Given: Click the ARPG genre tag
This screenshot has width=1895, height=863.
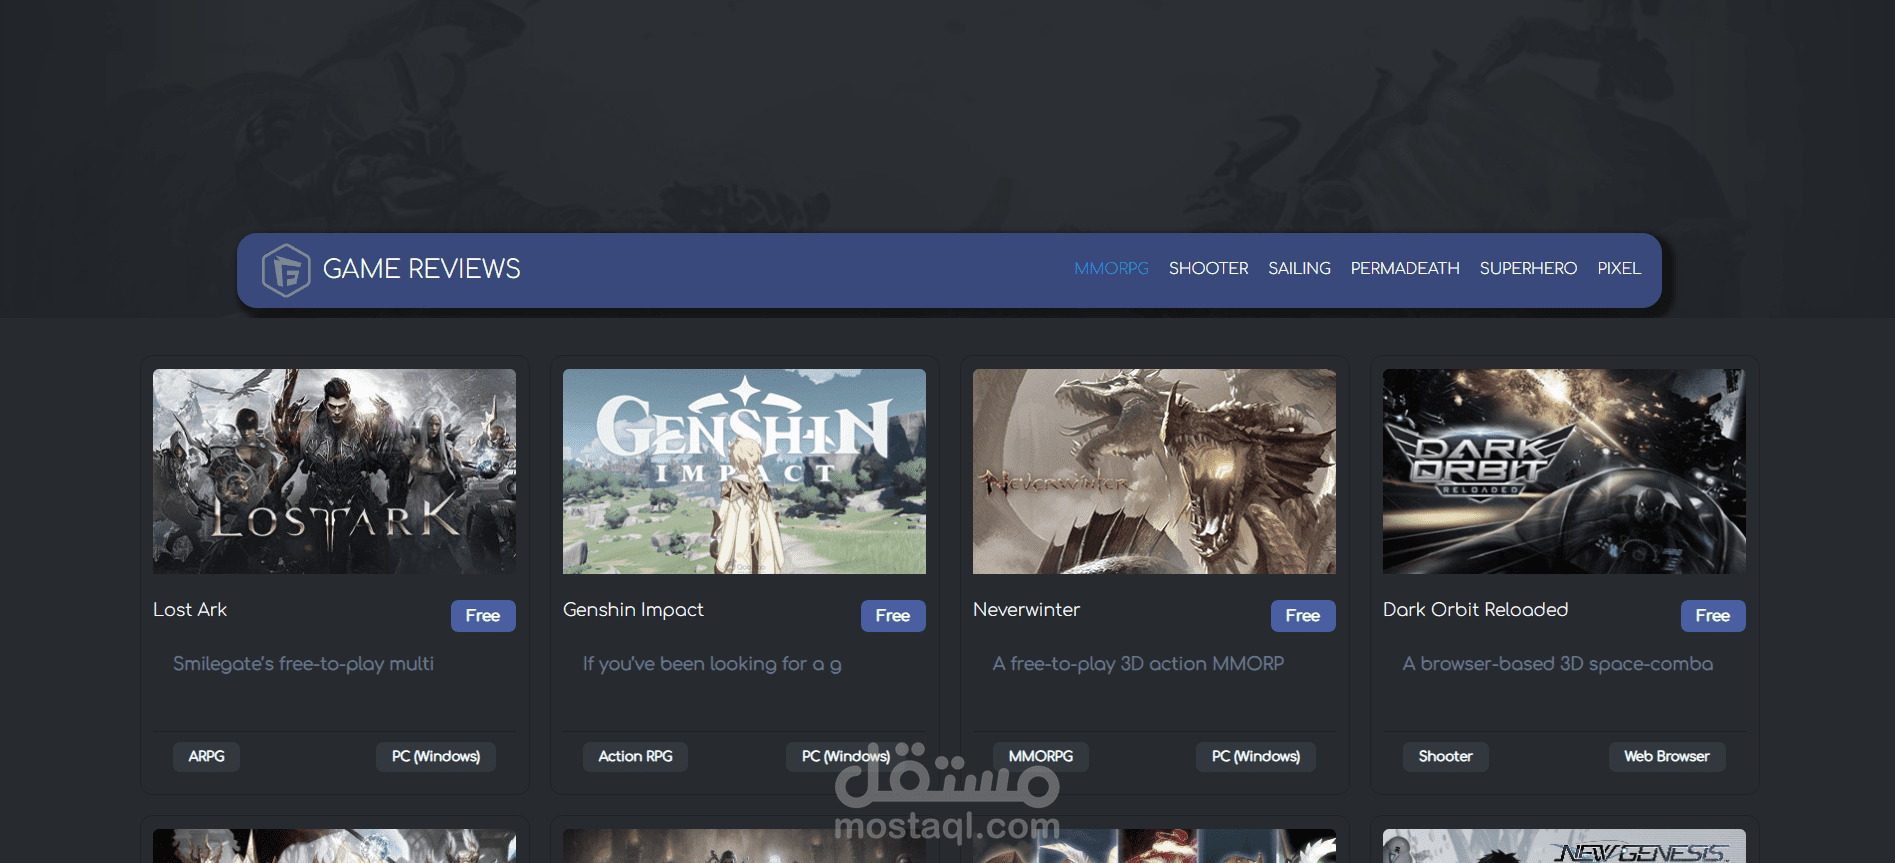Looking at the screenshot, I should [206, 756].
